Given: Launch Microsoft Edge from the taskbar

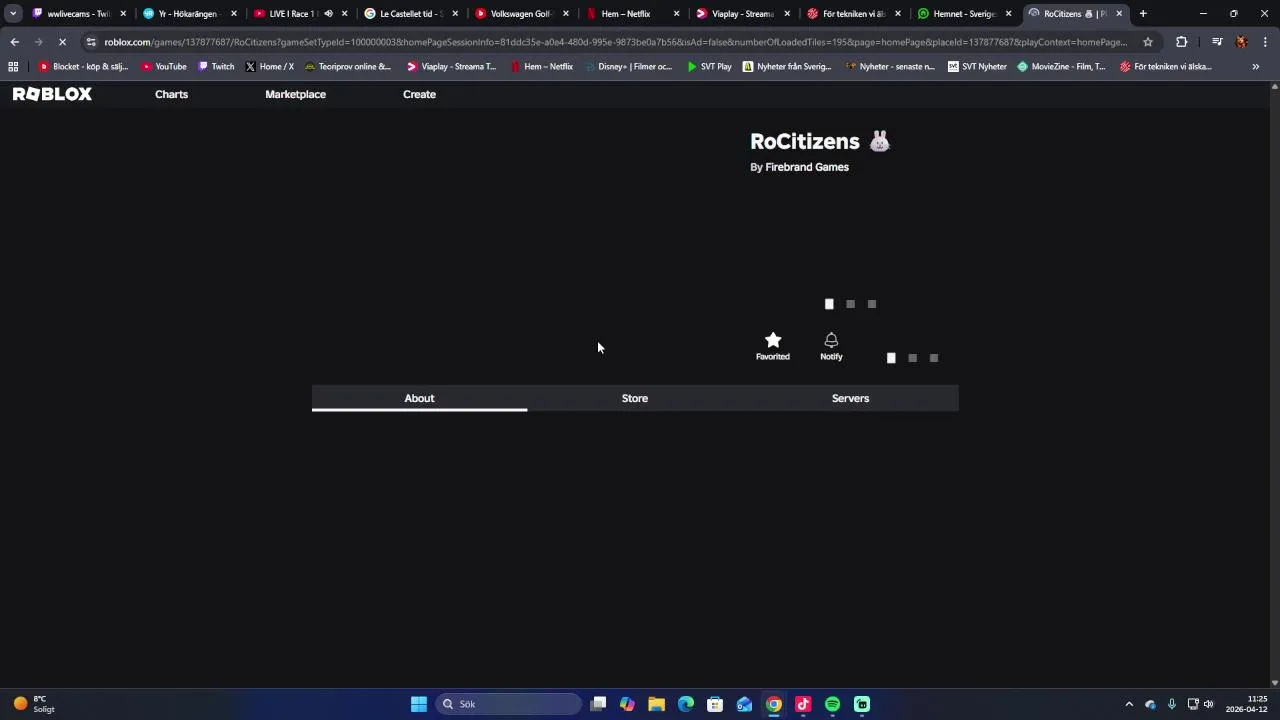Looking at the screenshot, I should tap(686, 704).
